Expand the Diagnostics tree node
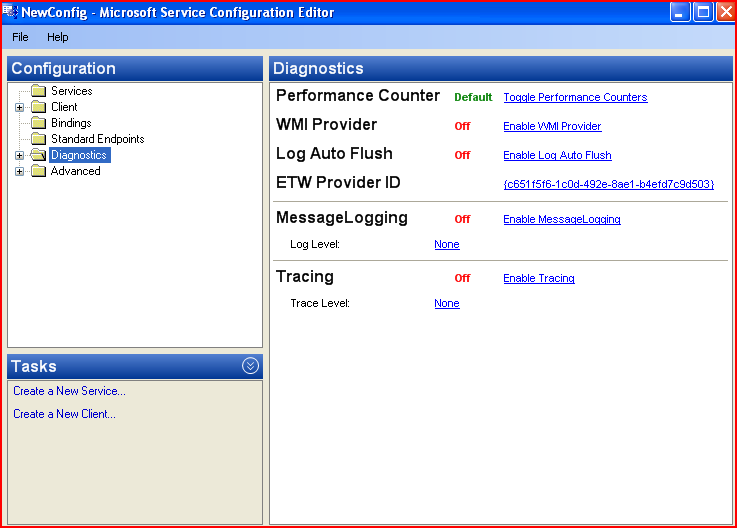Image resolution: width=737 pixels, height=528 pixels. 19,155
